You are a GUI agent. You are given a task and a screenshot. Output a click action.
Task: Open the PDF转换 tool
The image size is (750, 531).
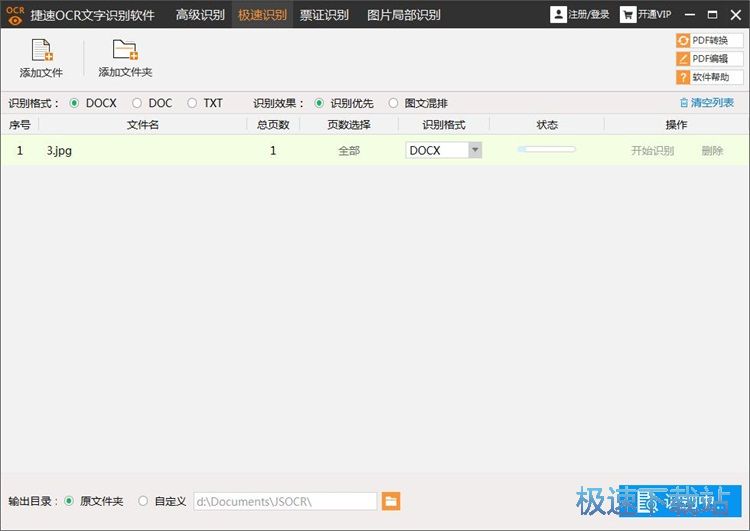[709, 41]
